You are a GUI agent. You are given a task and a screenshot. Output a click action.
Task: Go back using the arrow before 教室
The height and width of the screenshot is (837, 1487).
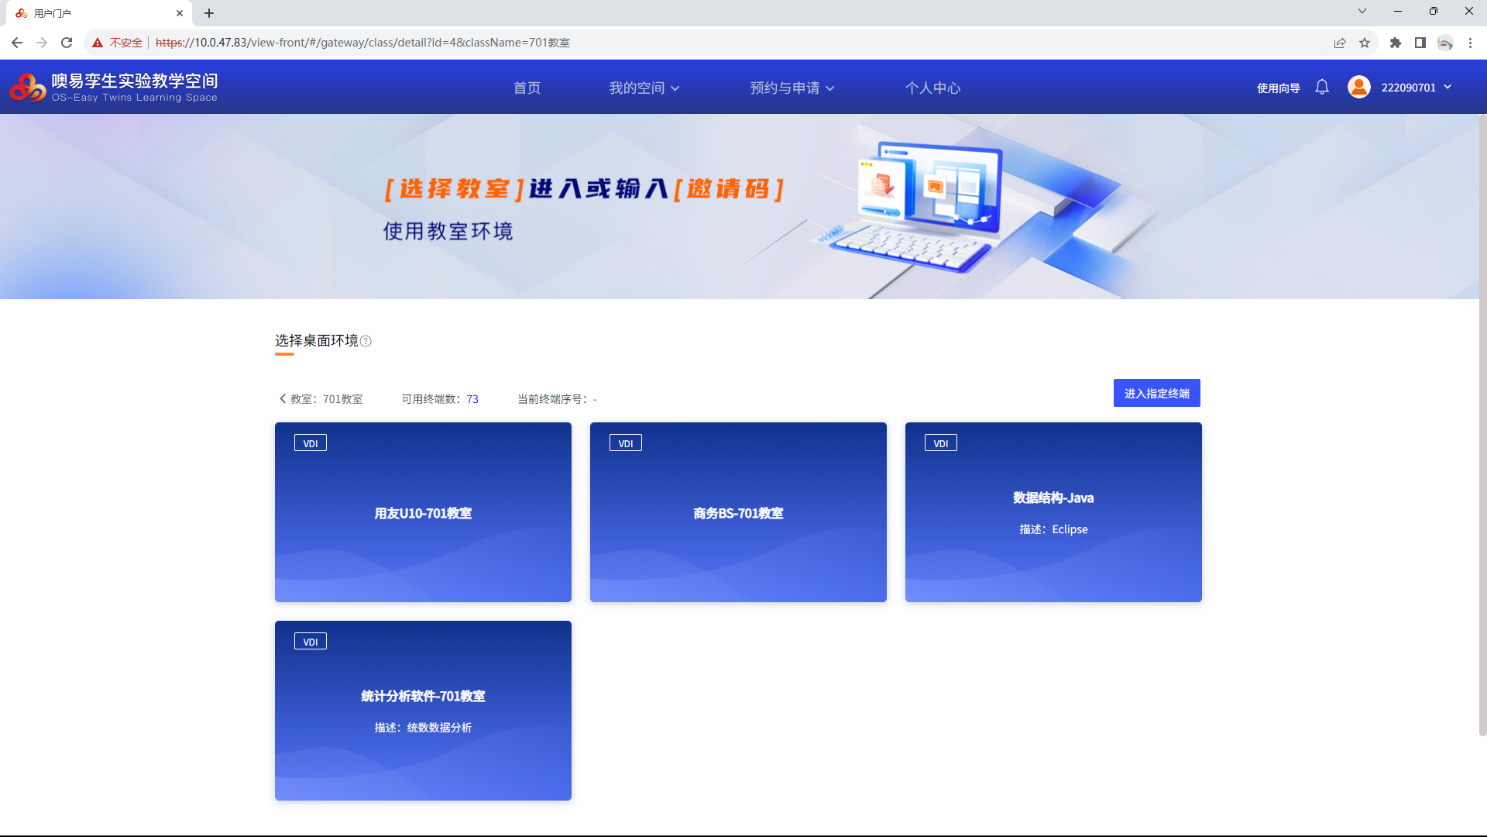tap(282, 399)
